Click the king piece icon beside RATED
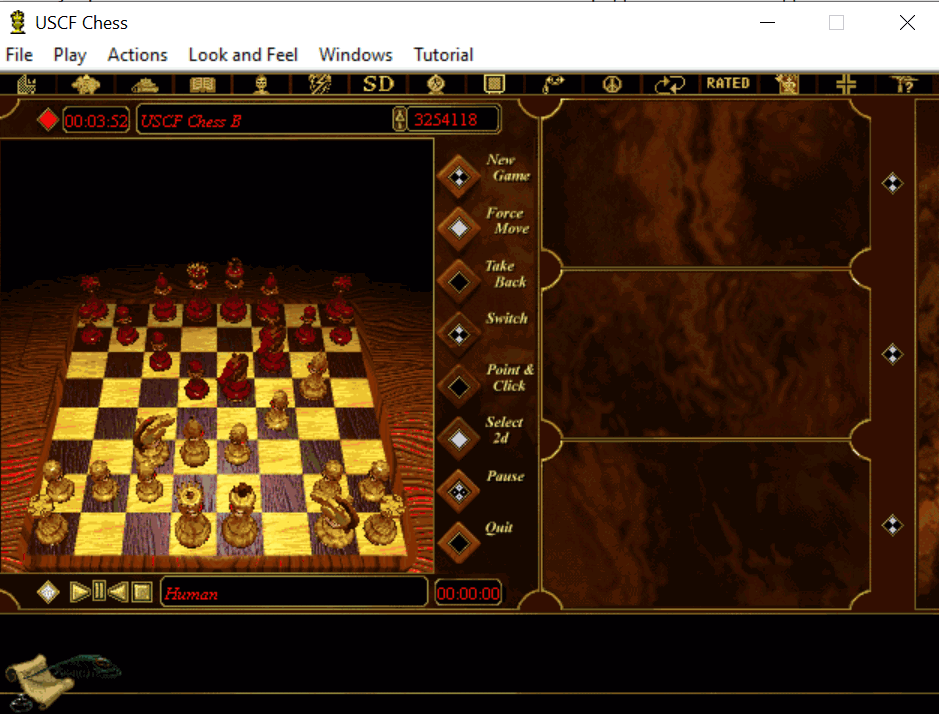 click(787, 84)
